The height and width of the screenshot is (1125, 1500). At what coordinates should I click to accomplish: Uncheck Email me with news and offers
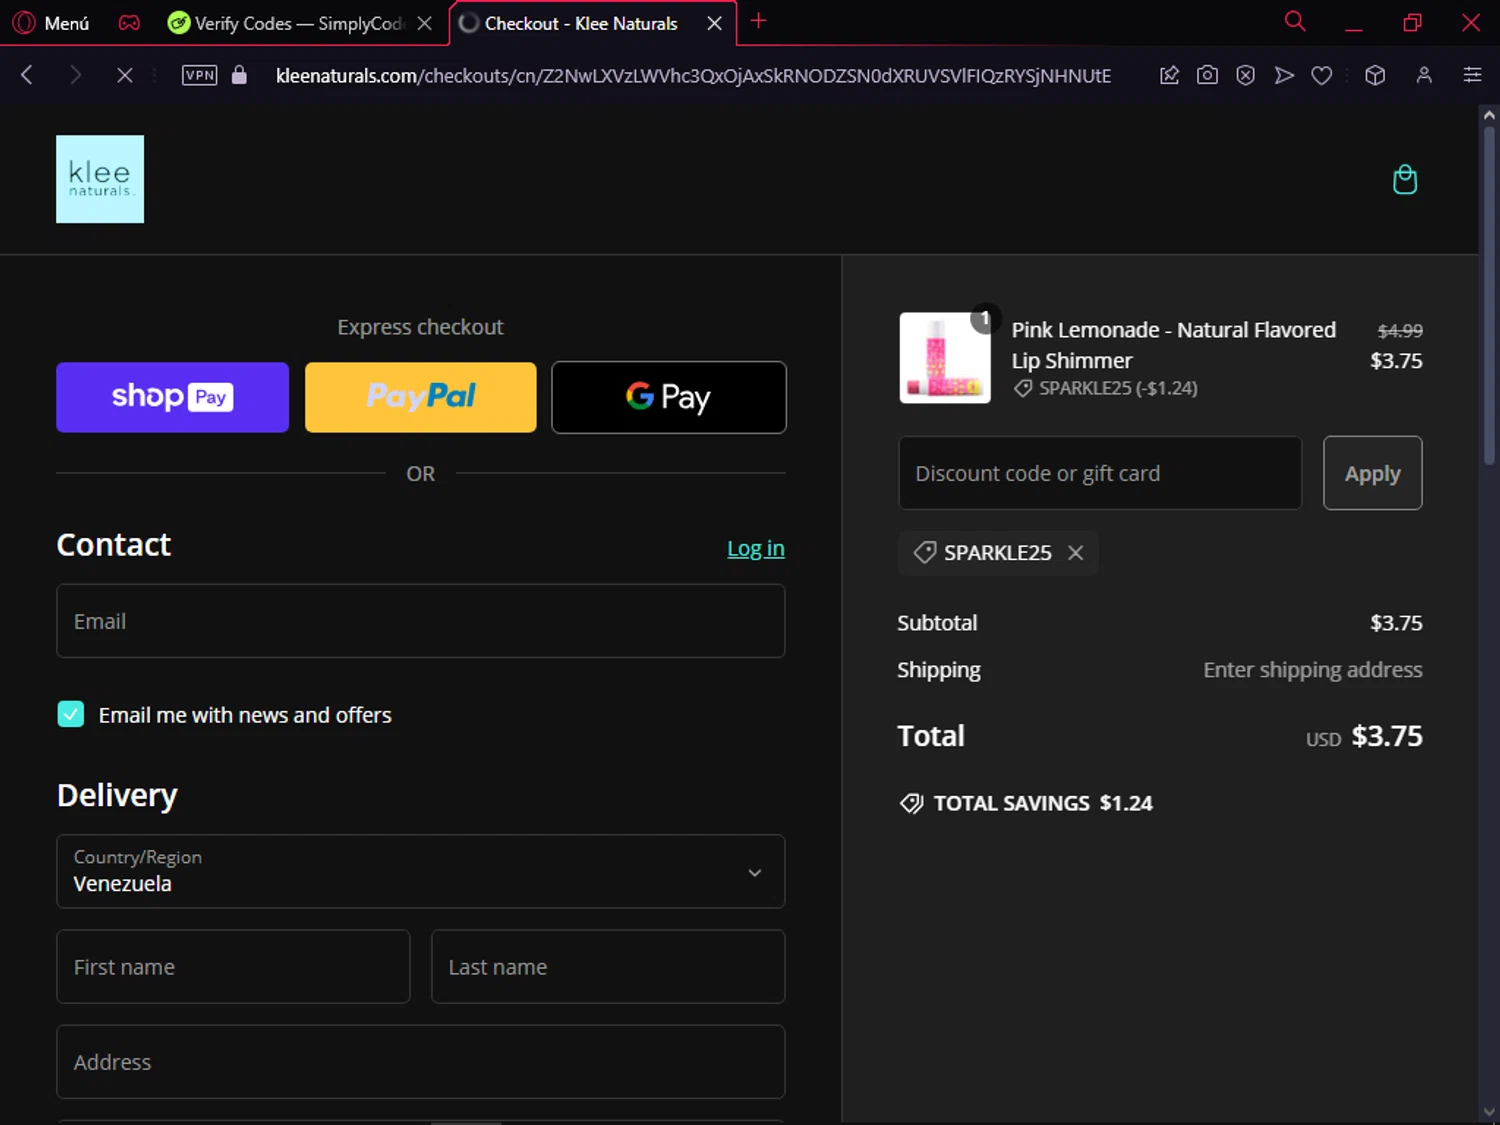point(71,714)
